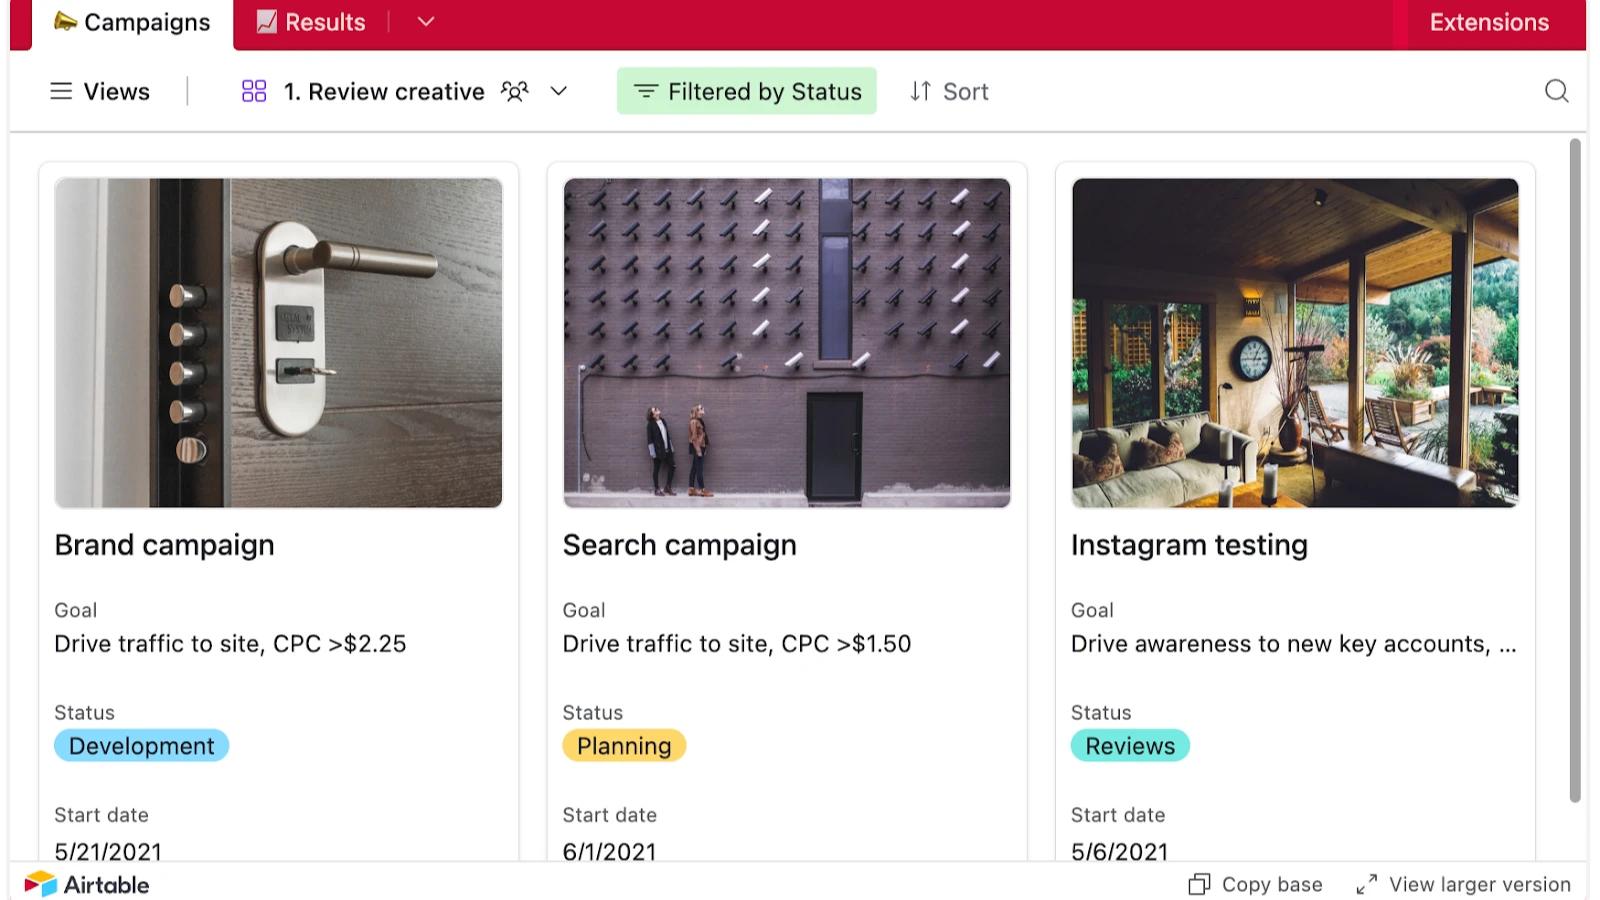
Task: Open Filtered by Status filter
Action: pyautogui.click(x=747, y=91)
